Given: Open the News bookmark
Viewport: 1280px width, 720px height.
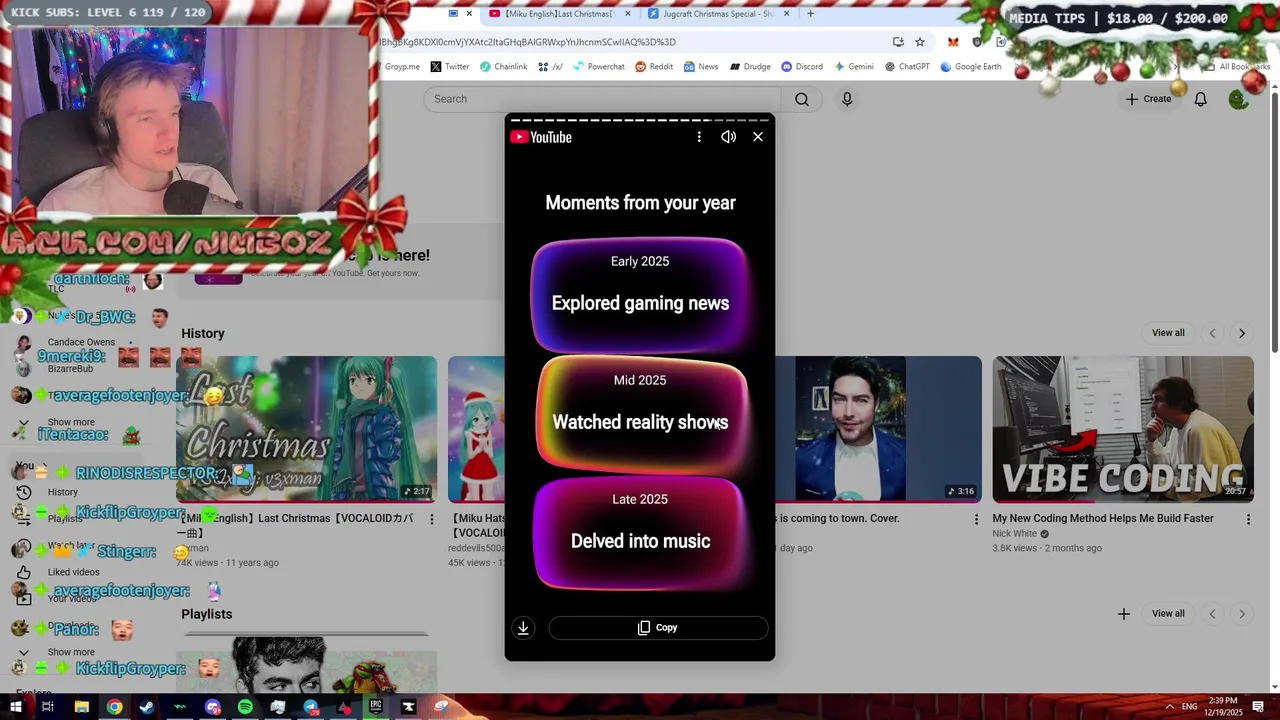Looking at the screenshot, I should click(x=701, y=67).
